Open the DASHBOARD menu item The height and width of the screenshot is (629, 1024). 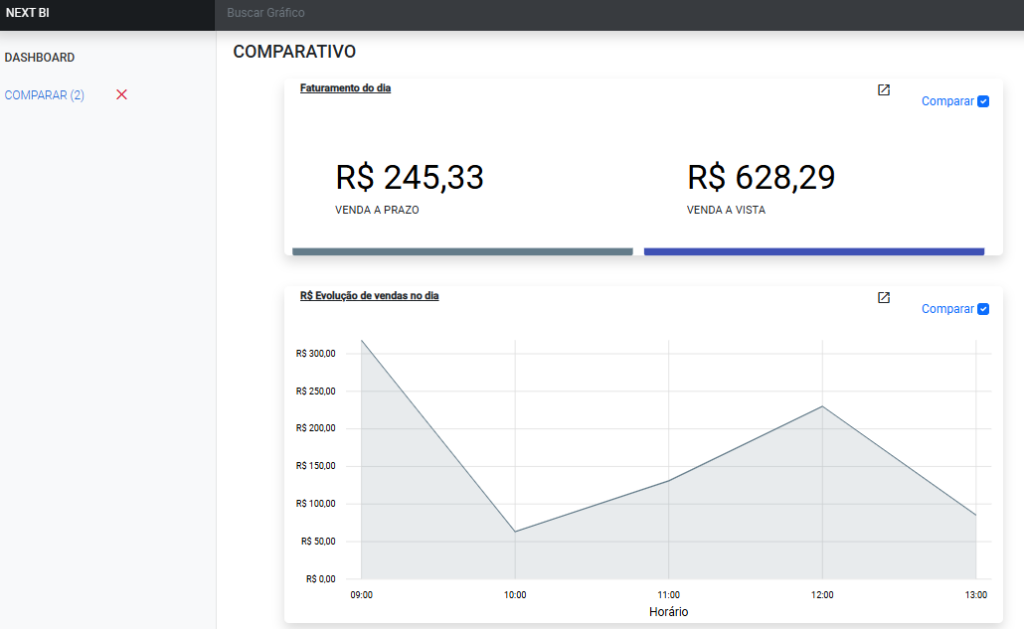(40, 57)
